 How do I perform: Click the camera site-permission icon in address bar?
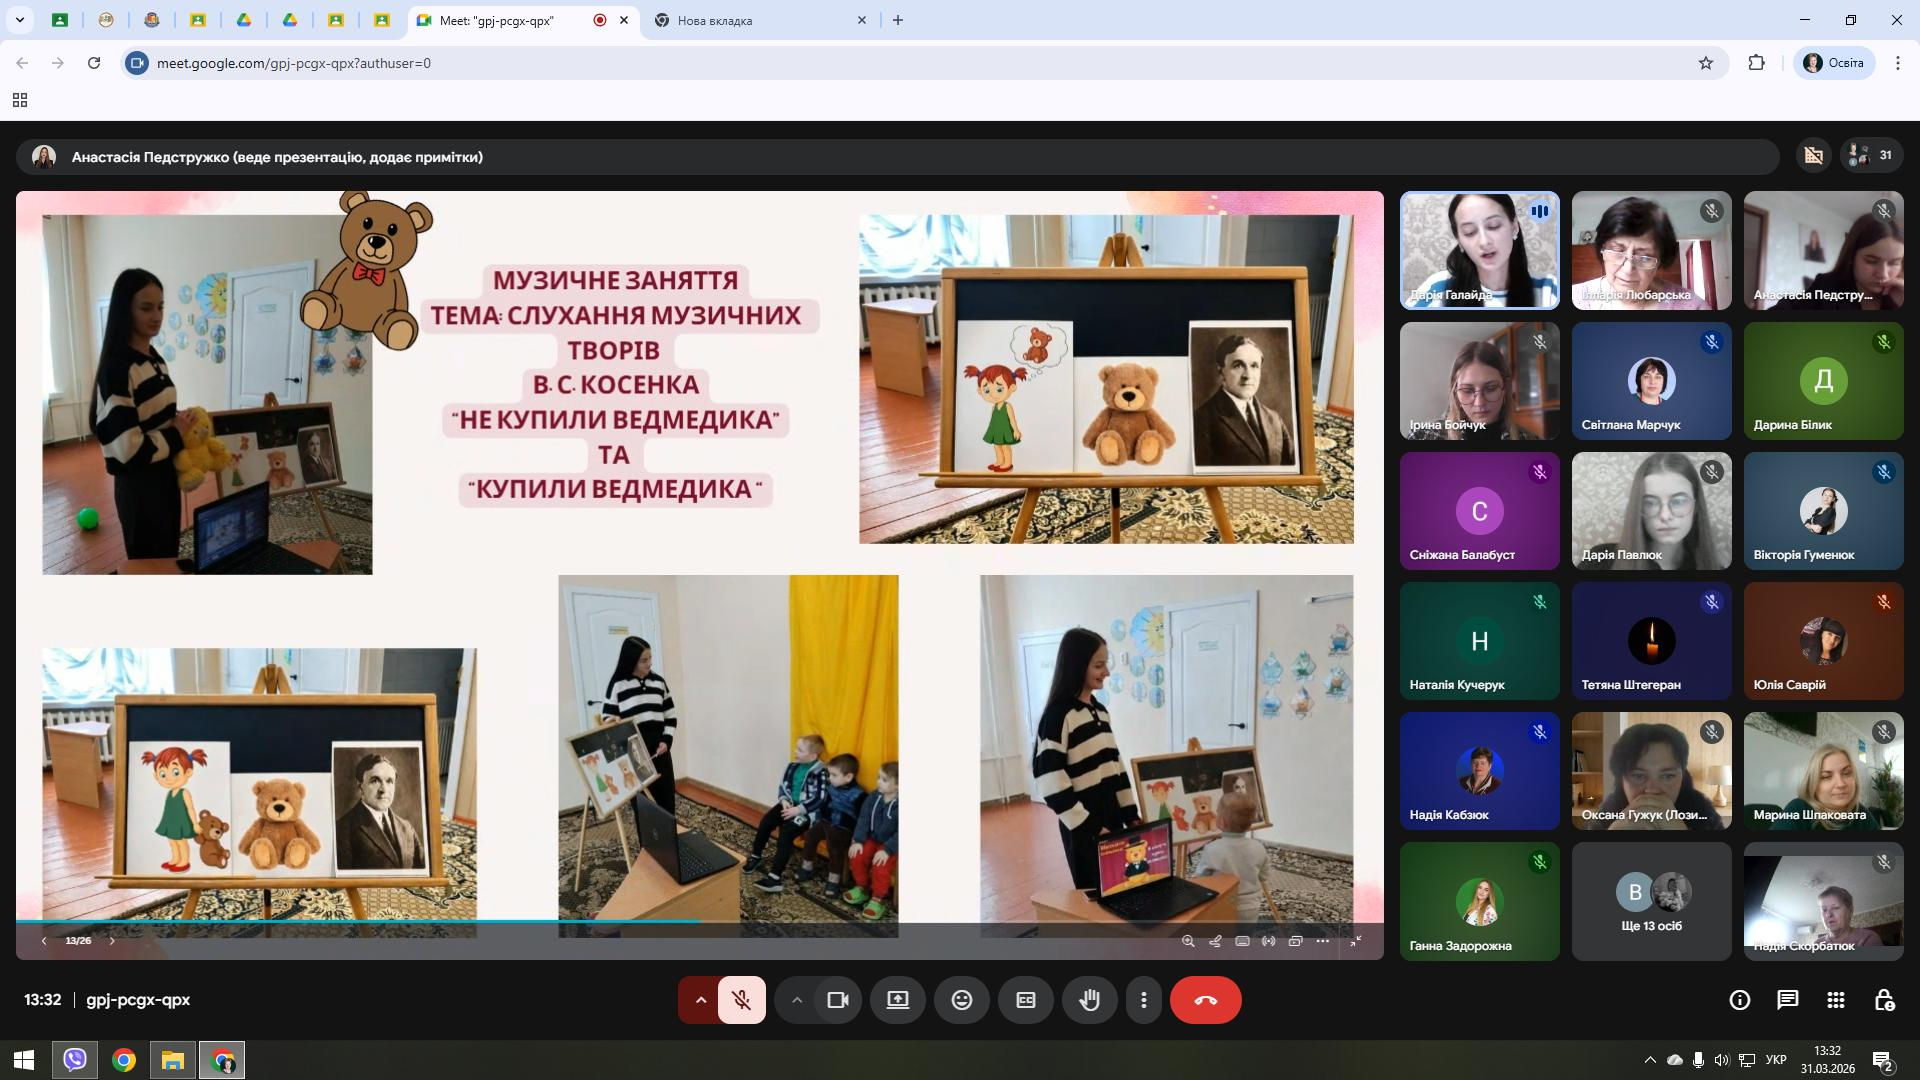138,63
